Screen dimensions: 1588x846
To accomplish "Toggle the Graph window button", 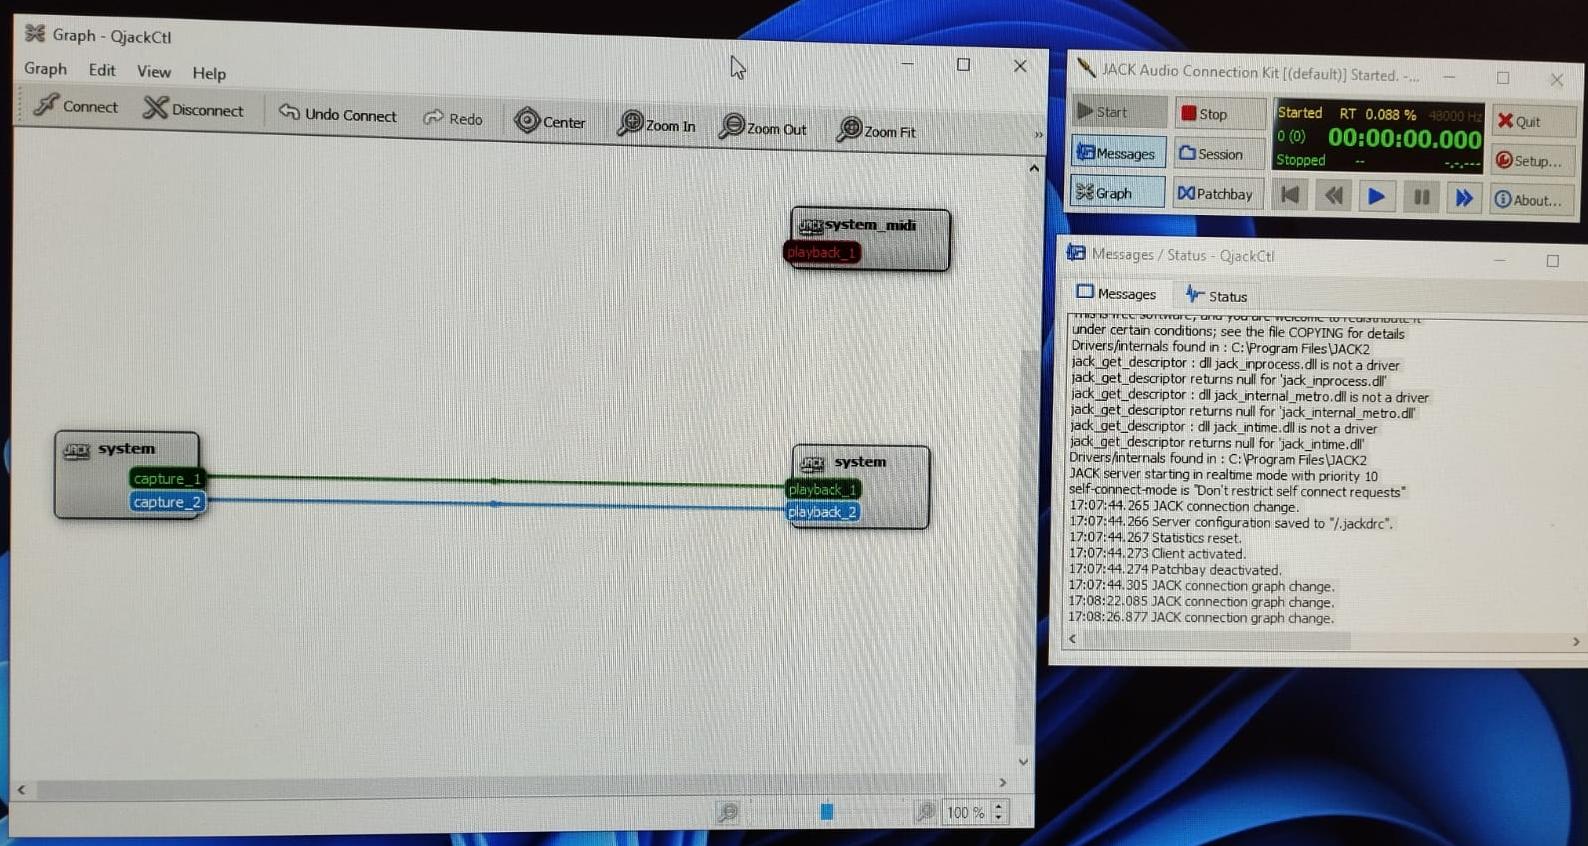I will tap(1117, 192).
